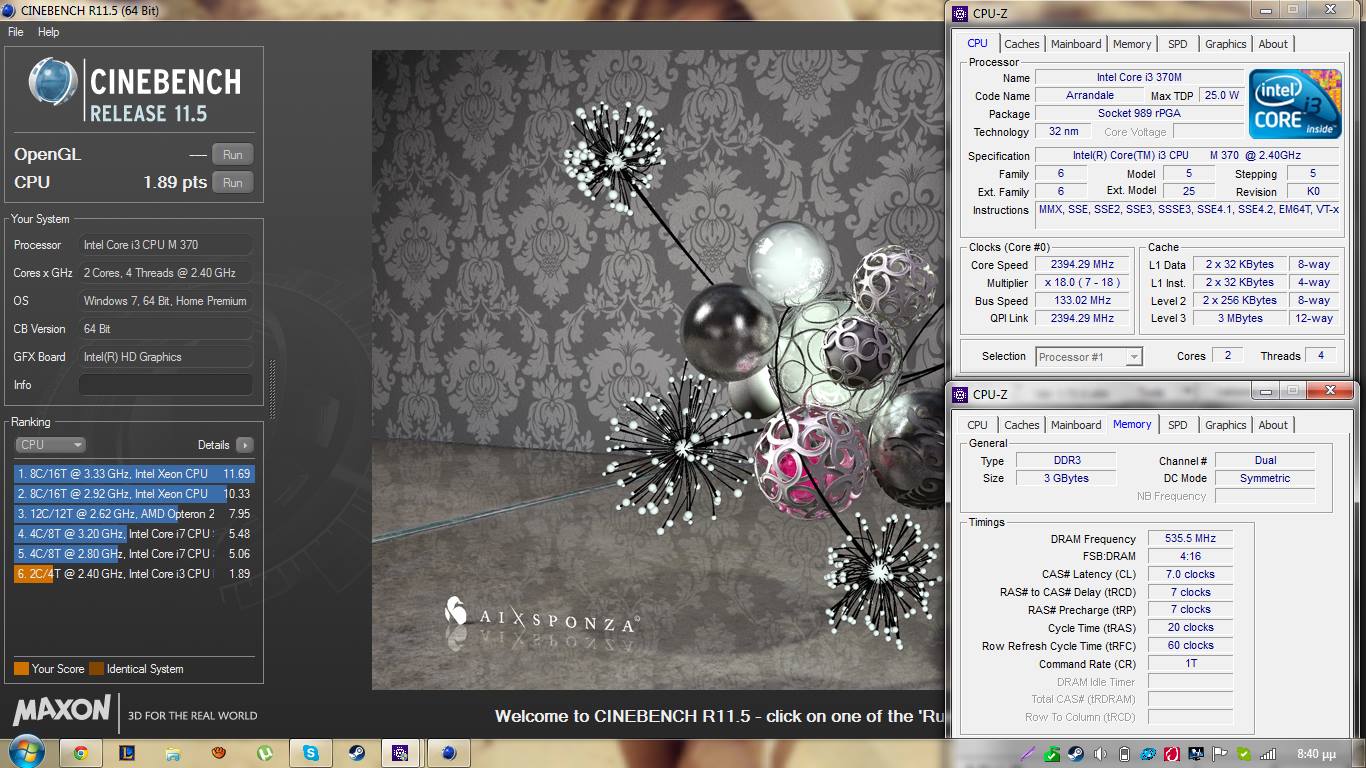Click the orange mitt taskbar icon
This screenshot has height=768, width=1366.
219,753
